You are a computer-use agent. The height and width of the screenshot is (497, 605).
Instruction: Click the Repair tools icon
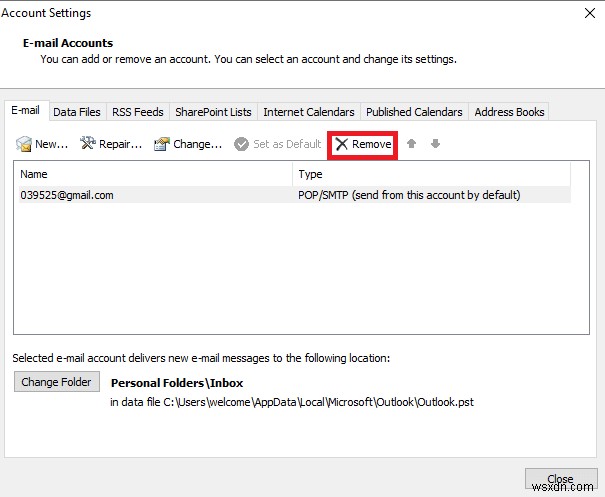click(x=88, y=143)
